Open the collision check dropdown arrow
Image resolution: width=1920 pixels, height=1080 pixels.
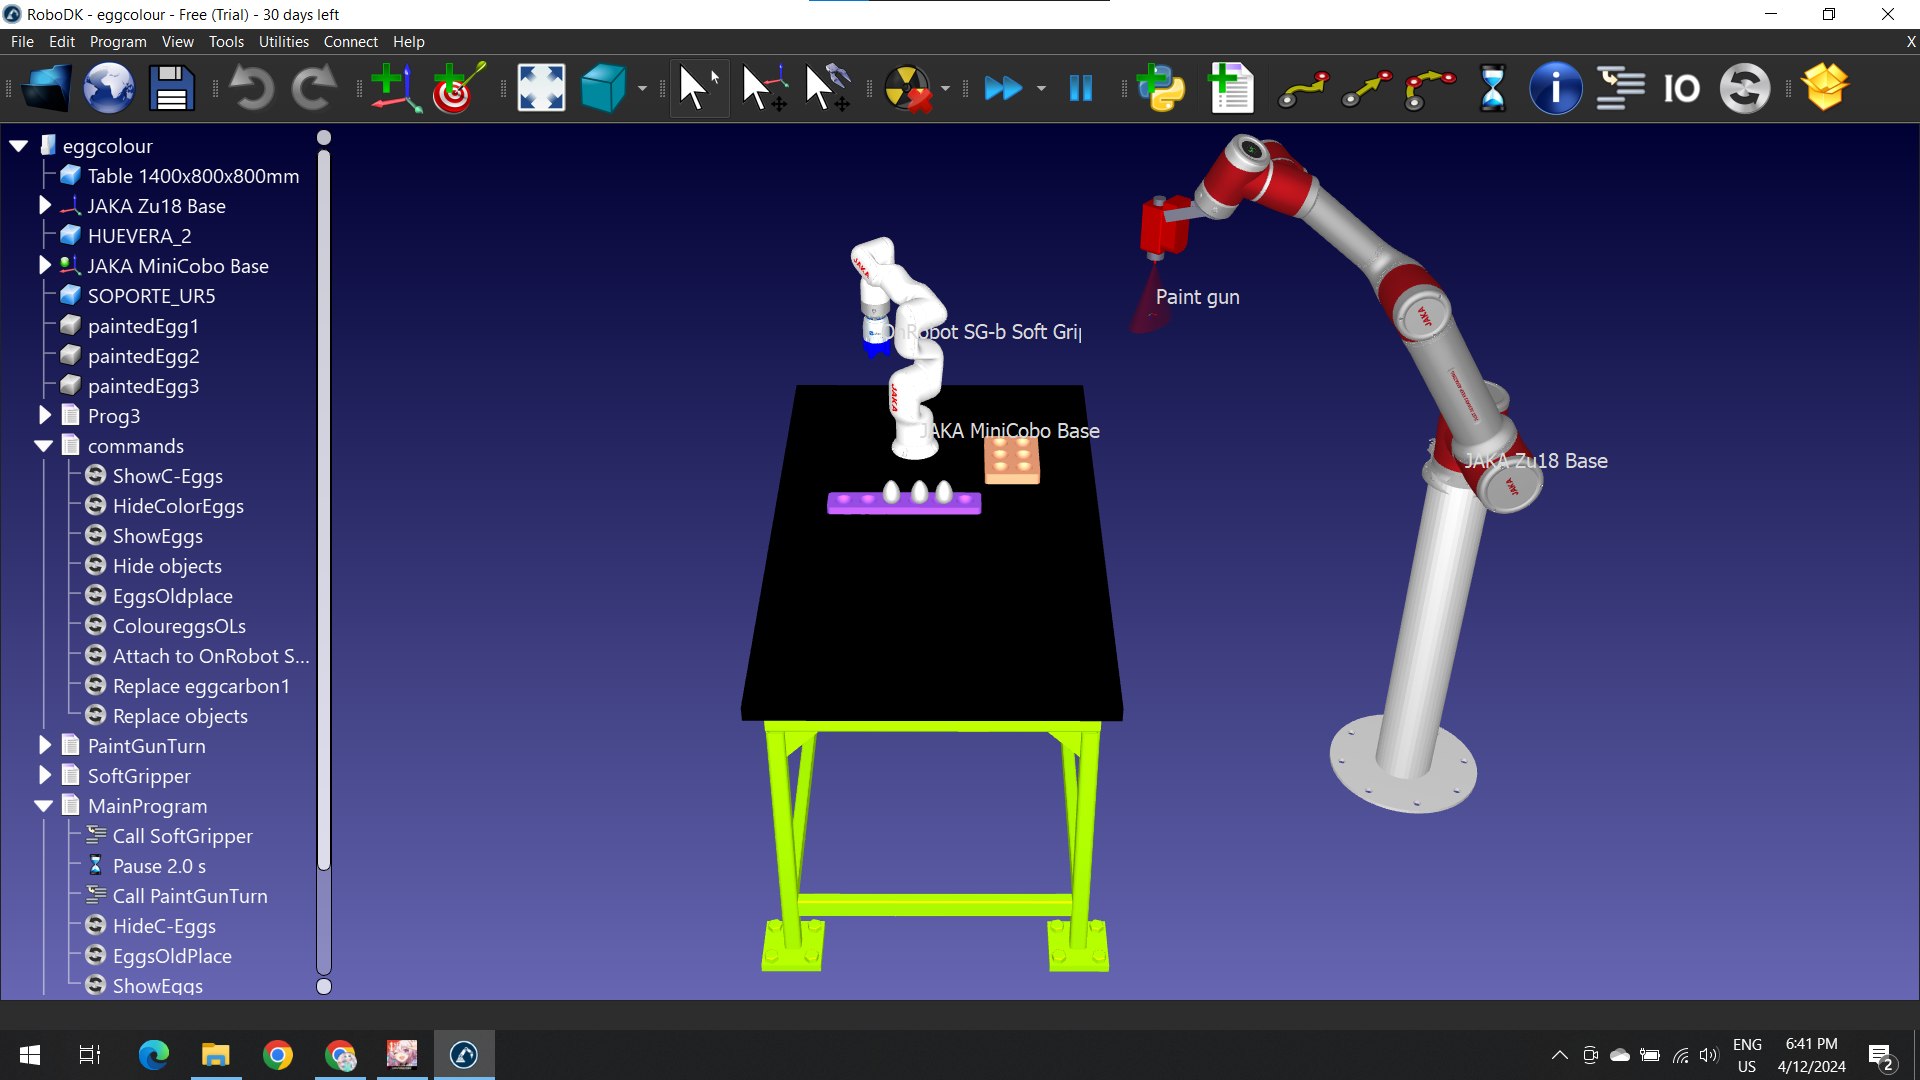click(945, 89)
